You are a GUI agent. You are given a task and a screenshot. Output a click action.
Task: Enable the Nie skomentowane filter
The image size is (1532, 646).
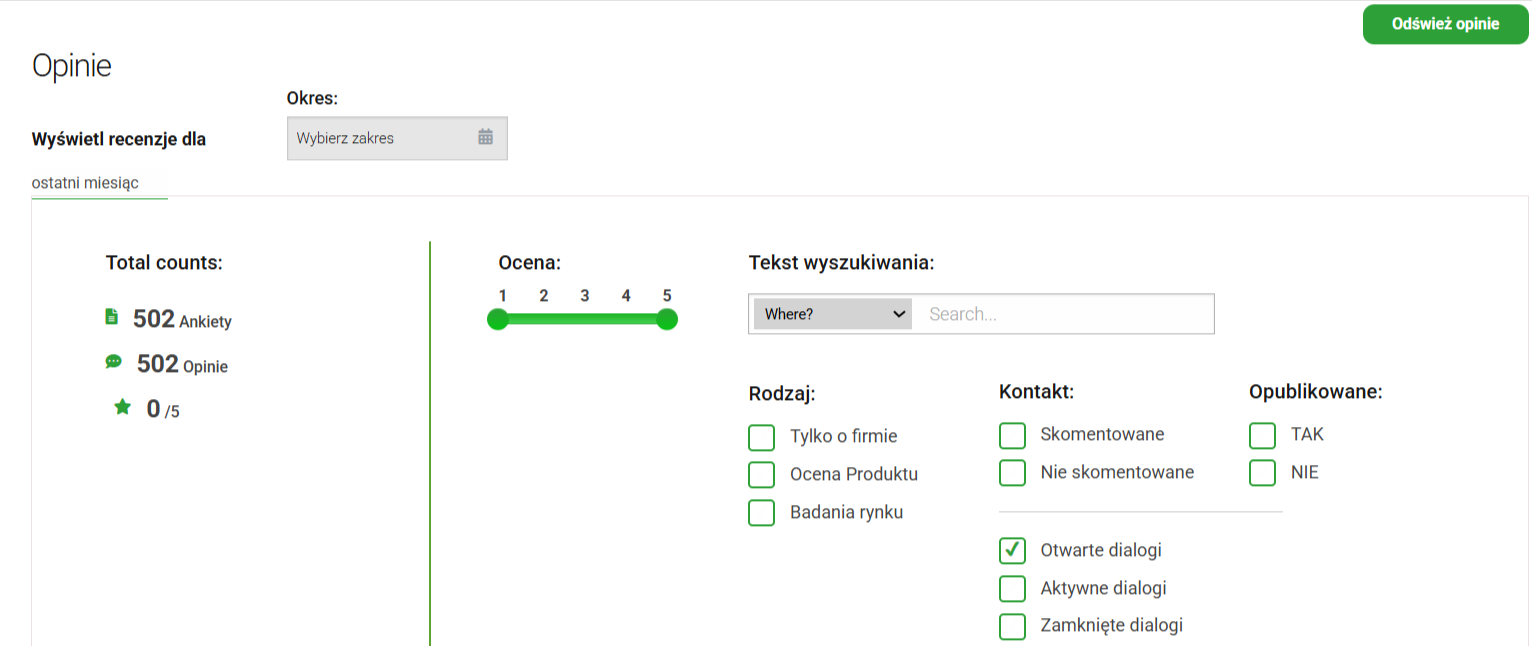pyautogui.click(x=1012, y=473)
